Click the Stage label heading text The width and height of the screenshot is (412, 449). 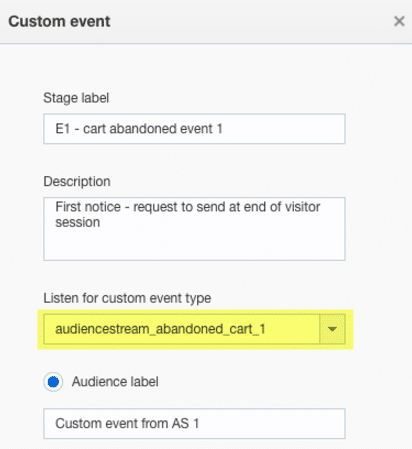[76, 98]
